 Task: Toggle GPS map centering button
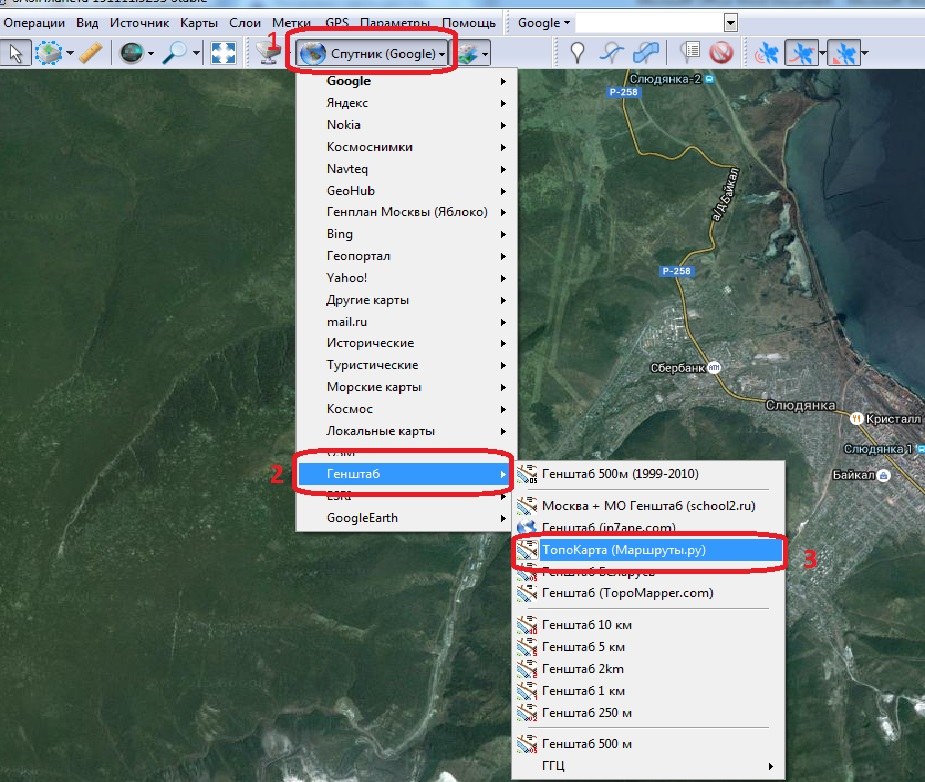[844, 53]
